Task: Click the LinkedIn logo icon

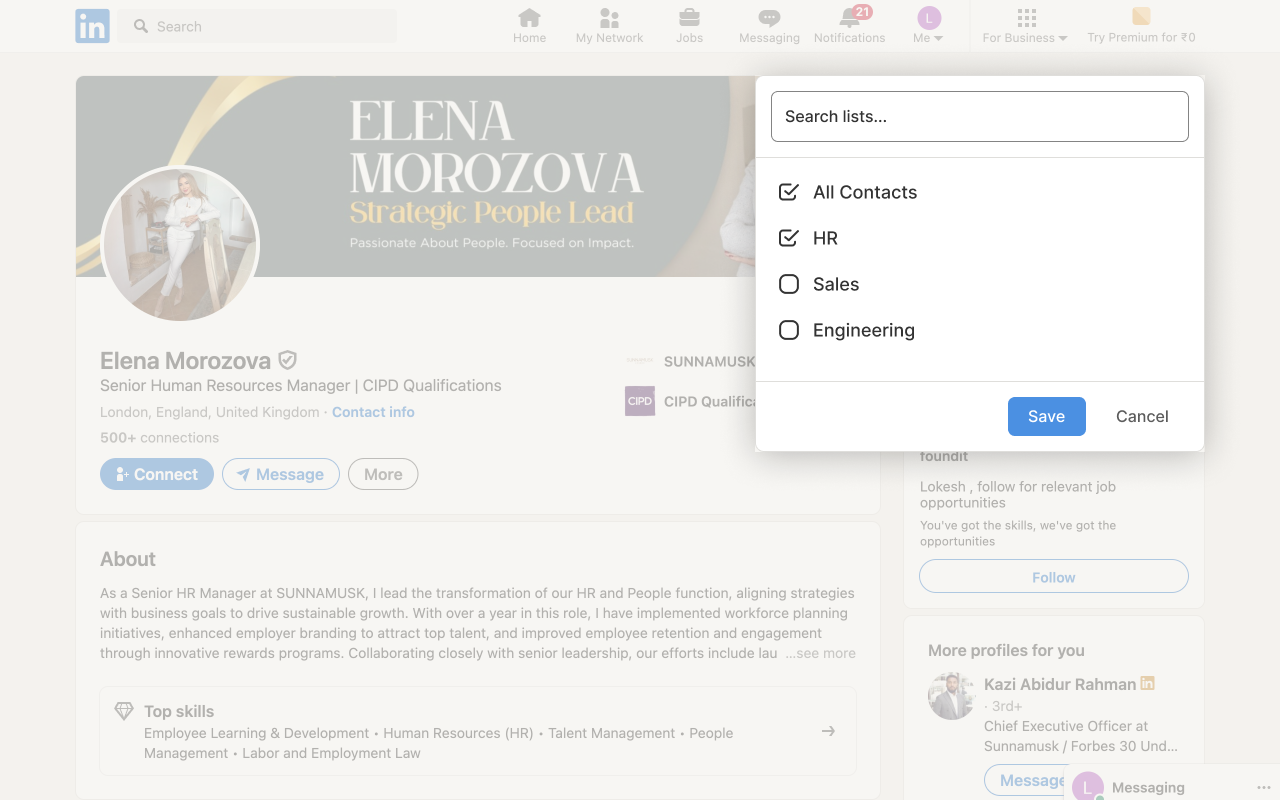Action: pos(92,26)
